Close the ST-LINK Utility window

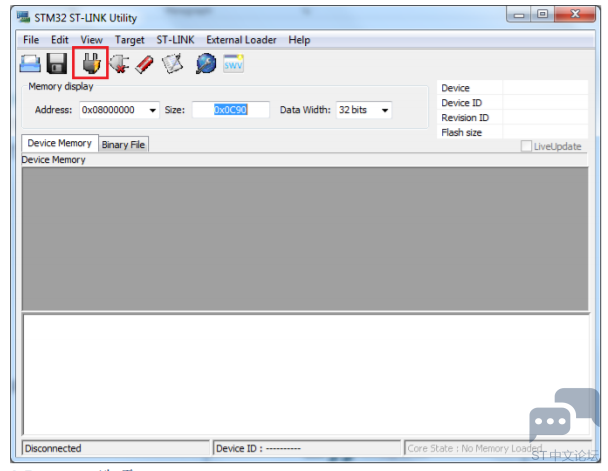575,14
